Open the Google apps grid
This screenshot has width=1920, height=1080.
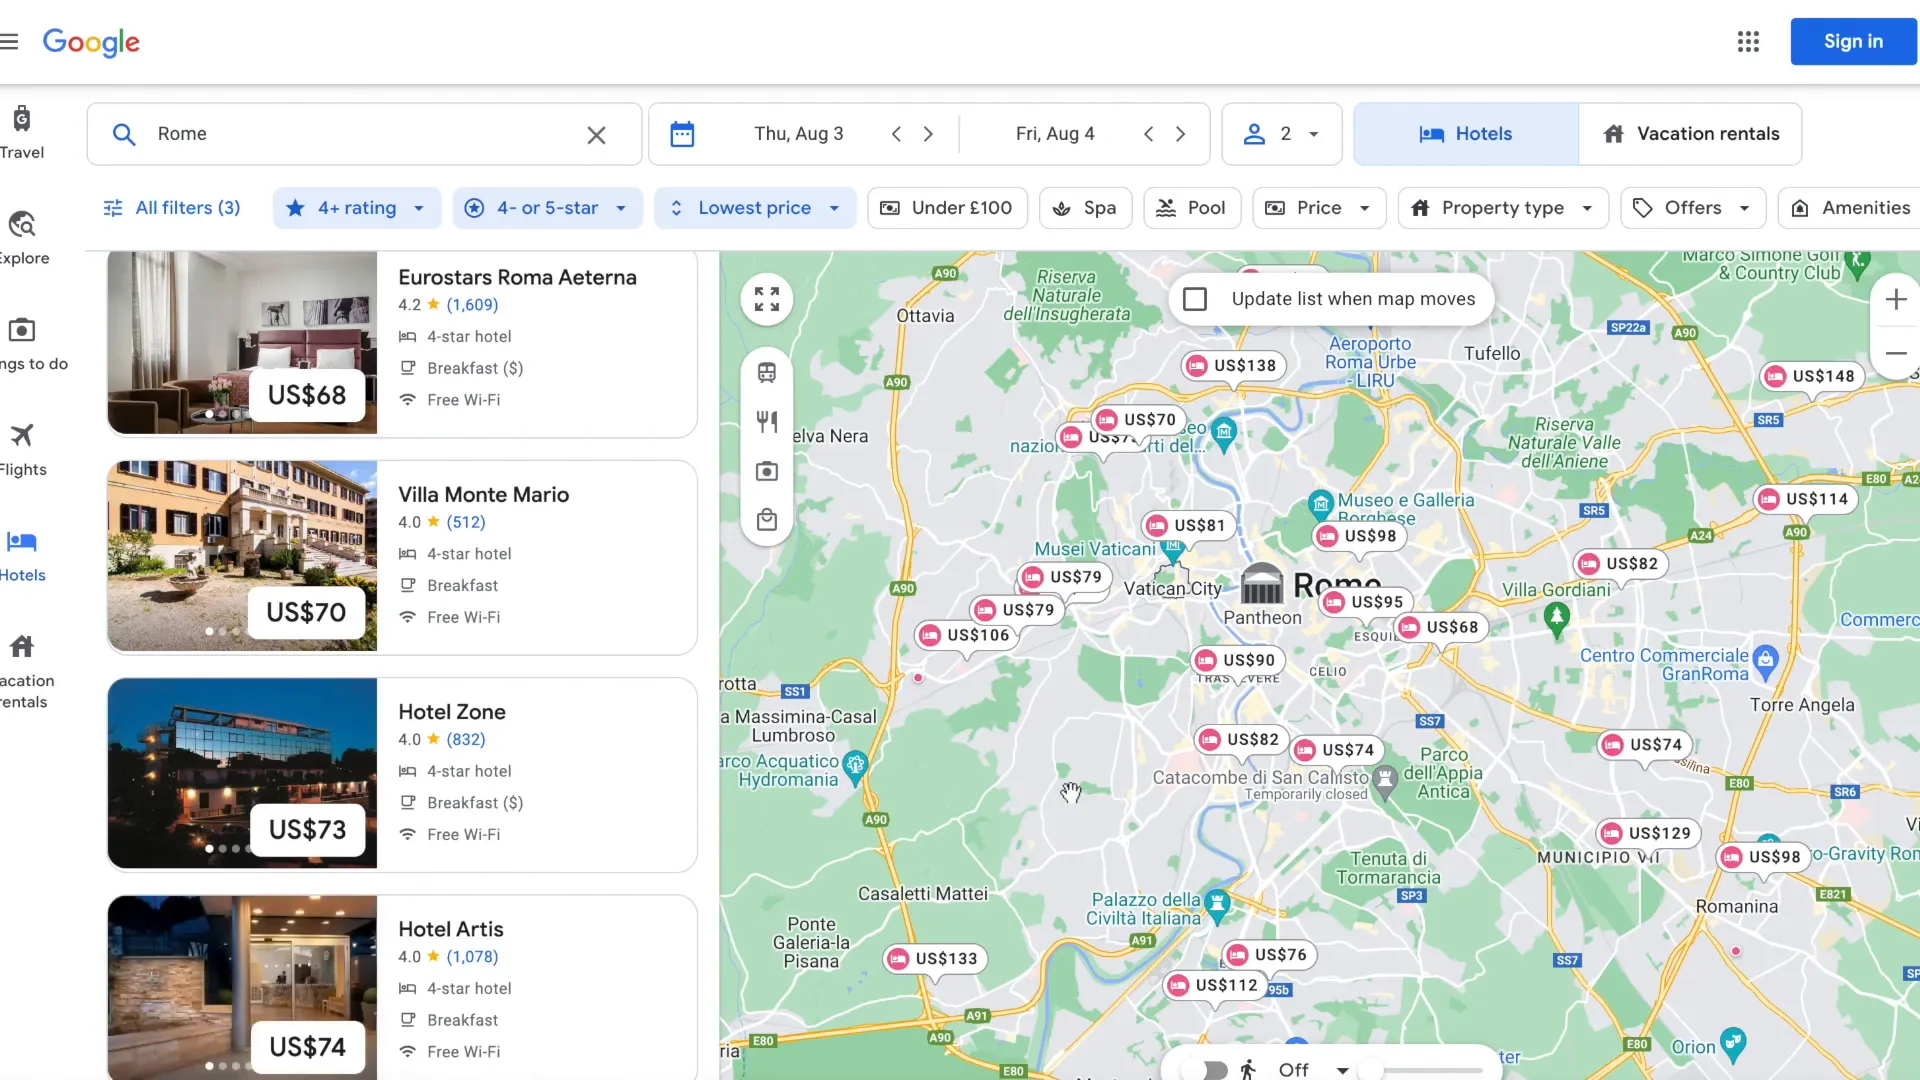coord(1748,42)
